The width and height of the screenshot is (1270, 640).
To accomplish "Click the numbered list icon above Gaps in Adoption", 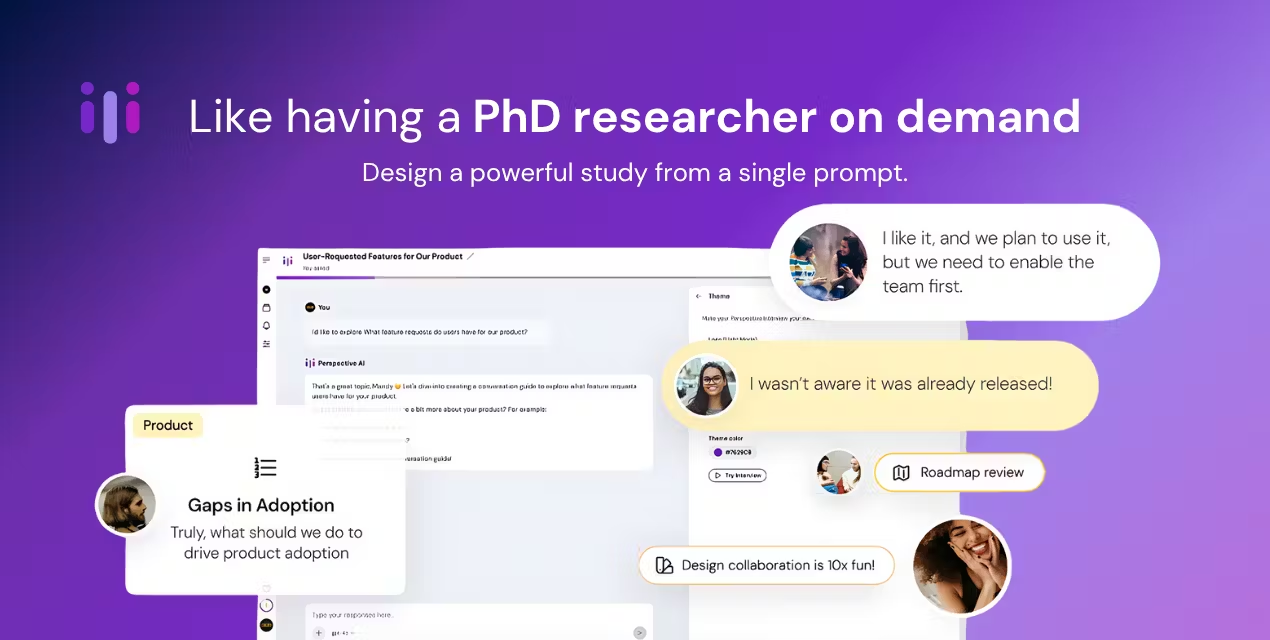I will tap(265, 467).
